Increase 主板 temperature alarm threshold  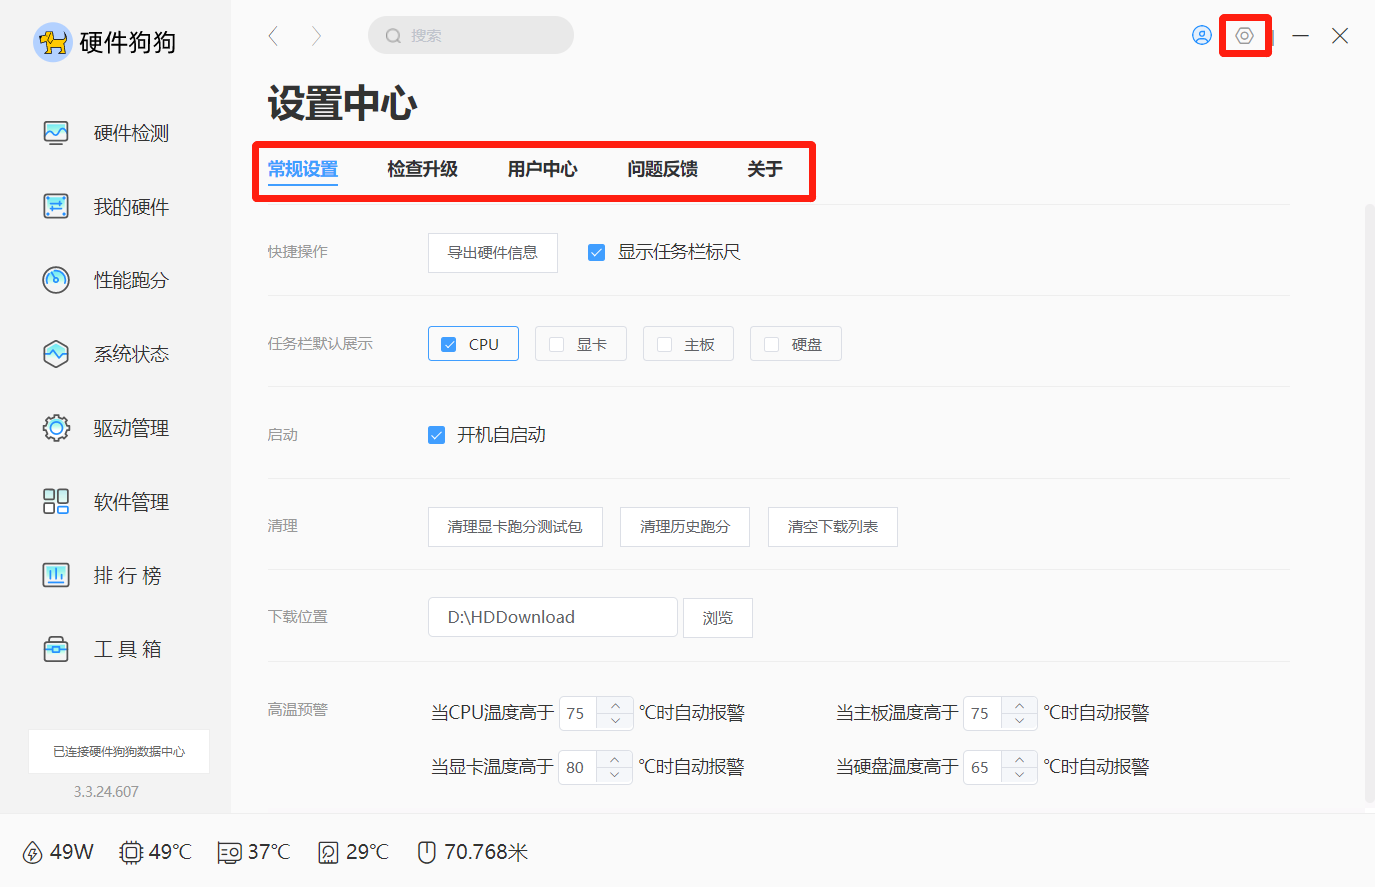(1019, 704)
